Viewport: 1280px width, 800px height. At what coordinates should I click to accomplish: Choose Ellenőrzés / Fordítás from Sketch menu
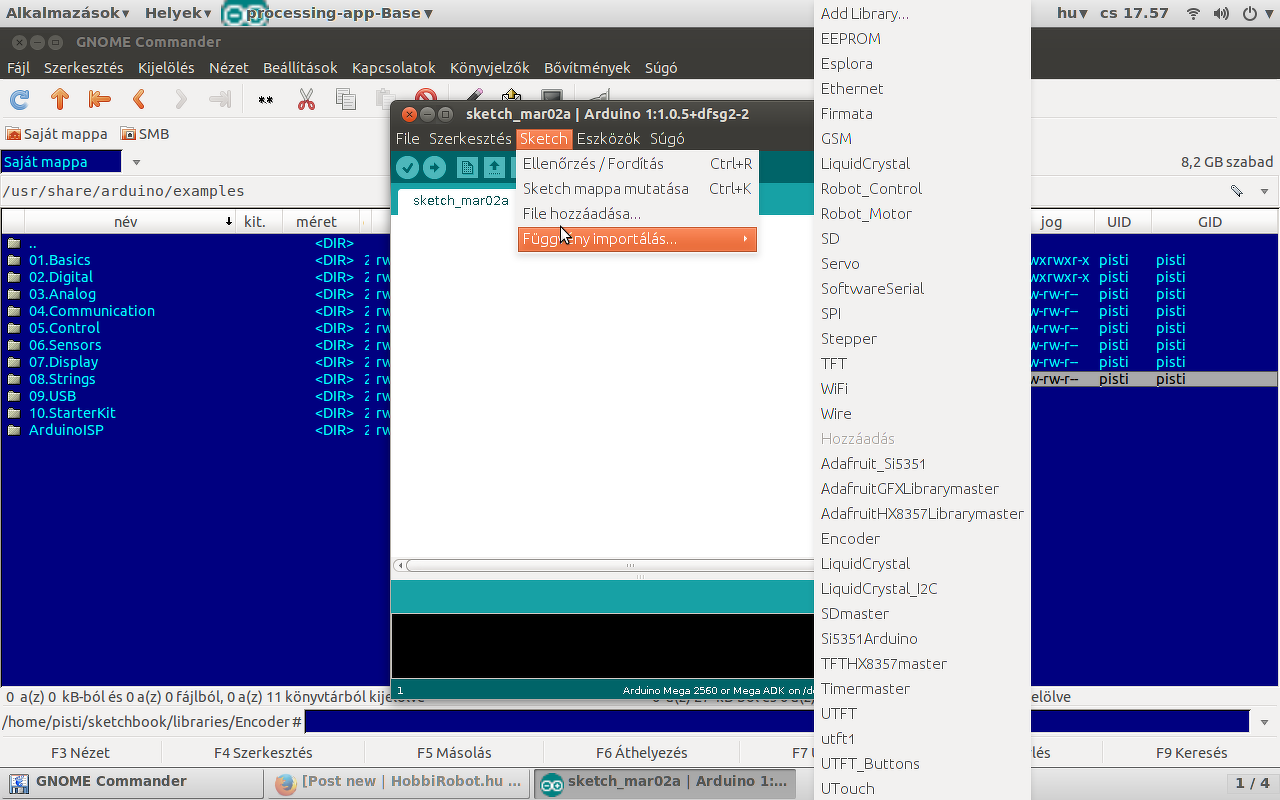tap(637, 164)
